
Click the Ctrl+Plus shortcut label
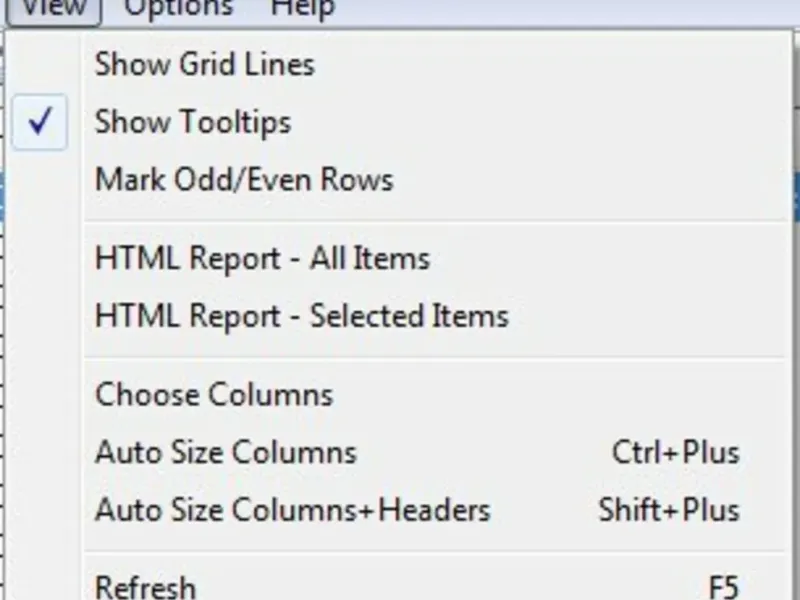pyautogui.click(x=675, y=452)
